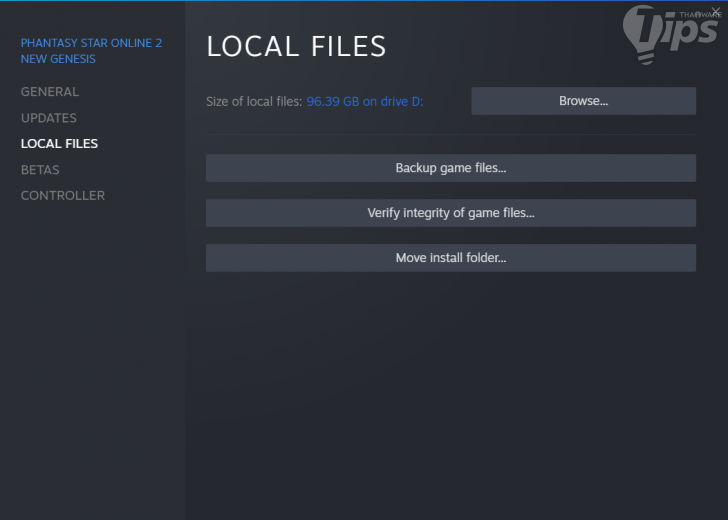Click the Phantasy Star Online 2 title

[x=91, y=44]
